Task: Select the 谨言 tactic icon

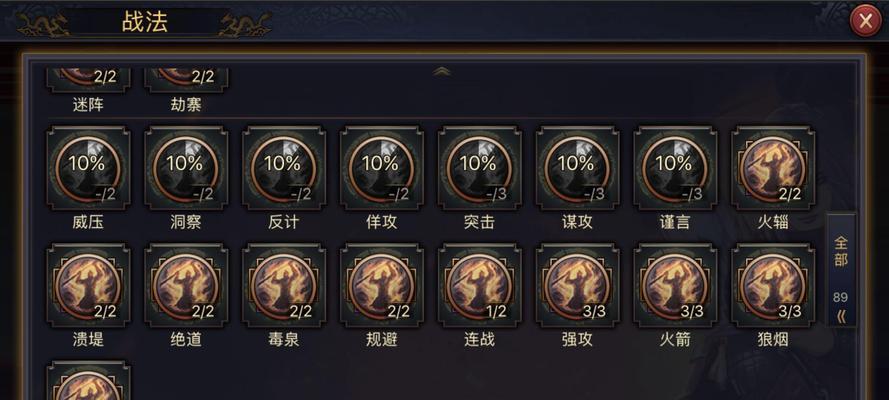Action: pyautogui.click(x=675, y=168)
